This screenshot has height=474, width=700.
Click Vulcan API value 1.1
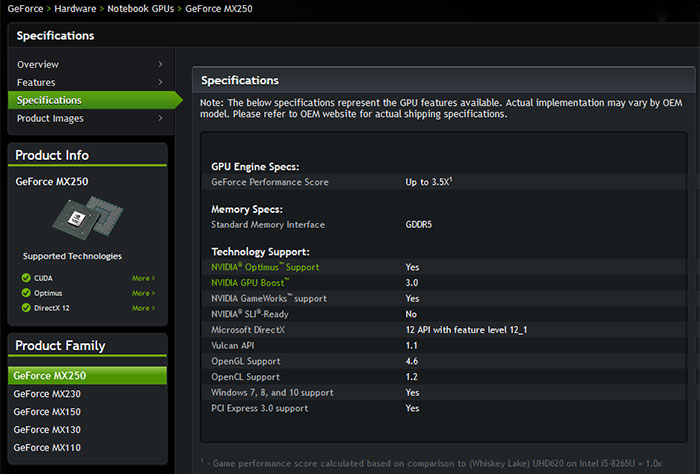point(412,345)
